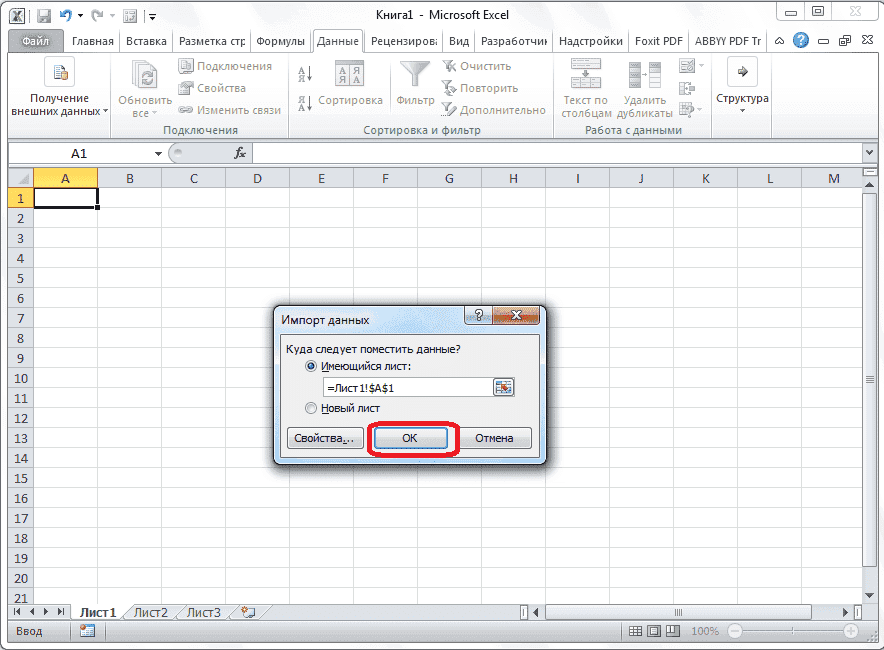The height and width of the screenshot is (650, 884).
Task: Click the Обновить все icon
Action: click(x=143, y=75)
